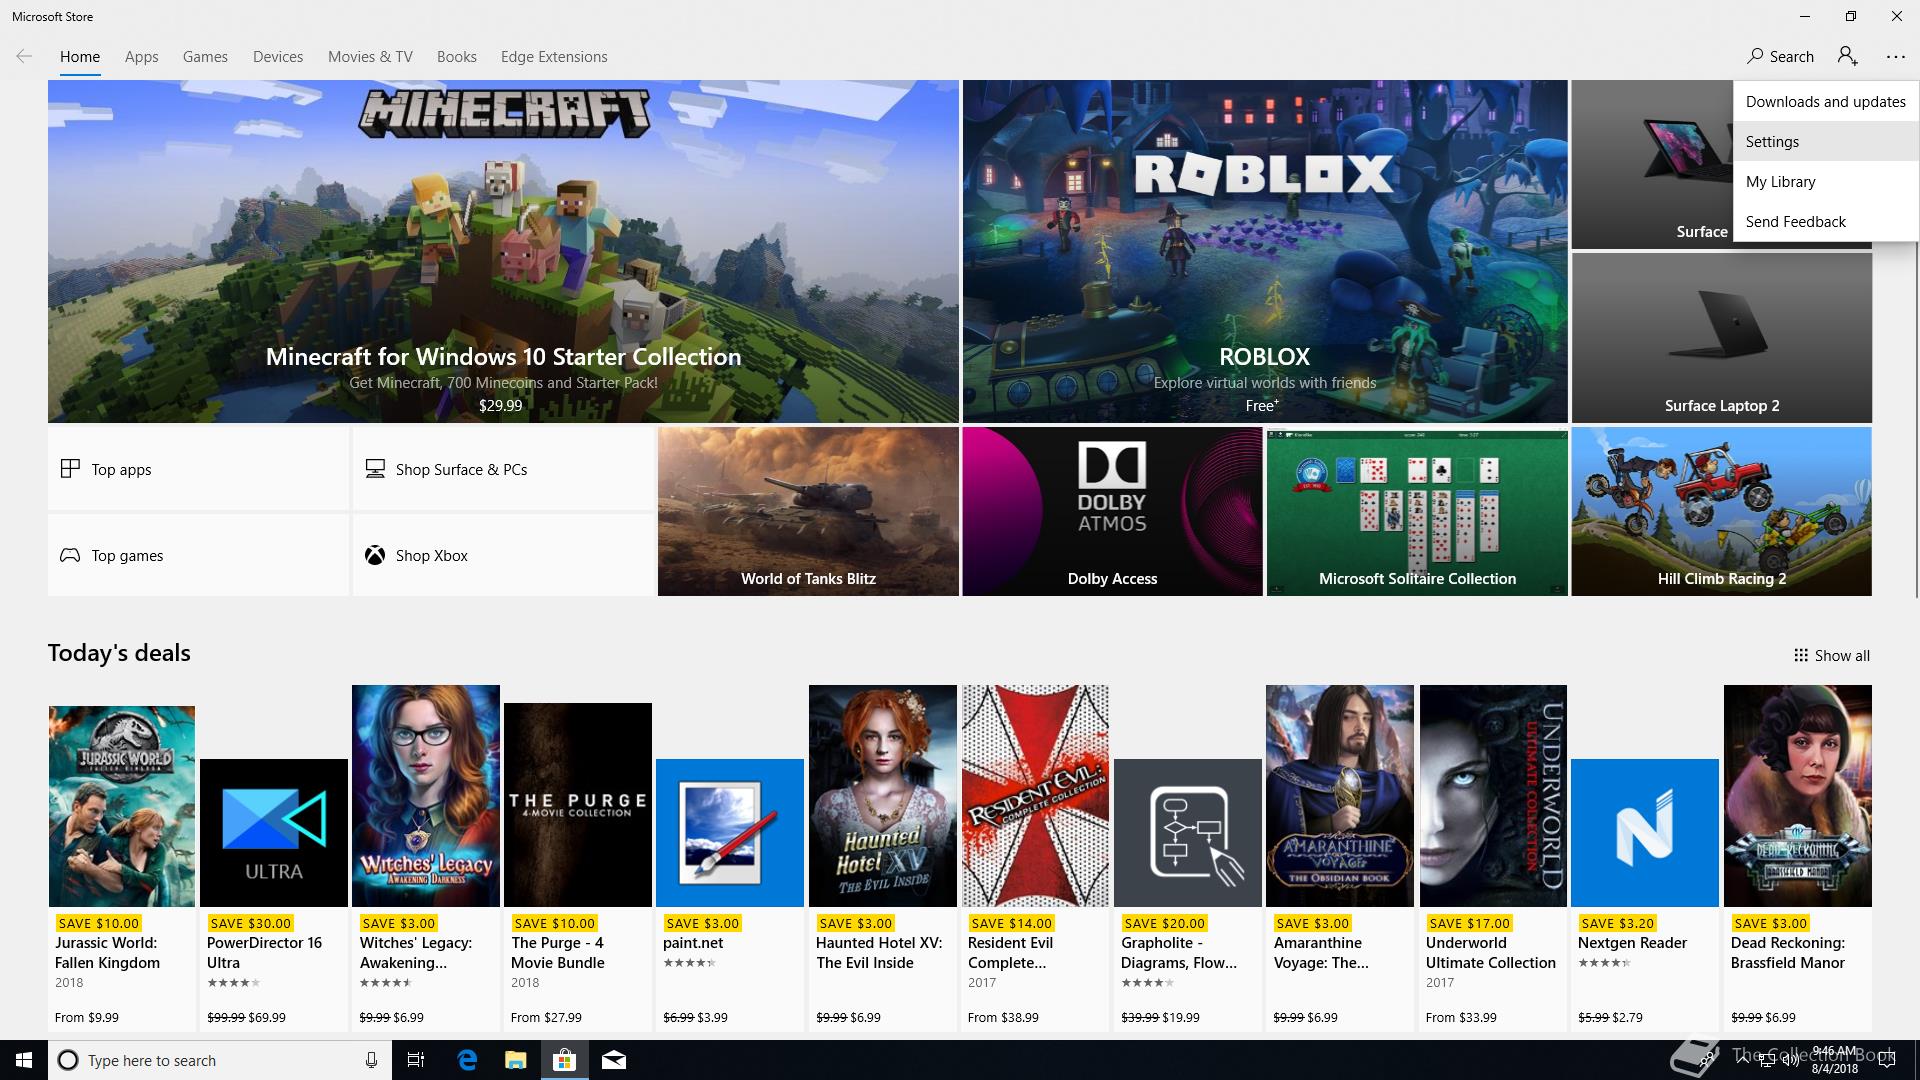
Task: Open File Explorer from the taskbar
Action: pyautogui.click(x=515, y=1060)
